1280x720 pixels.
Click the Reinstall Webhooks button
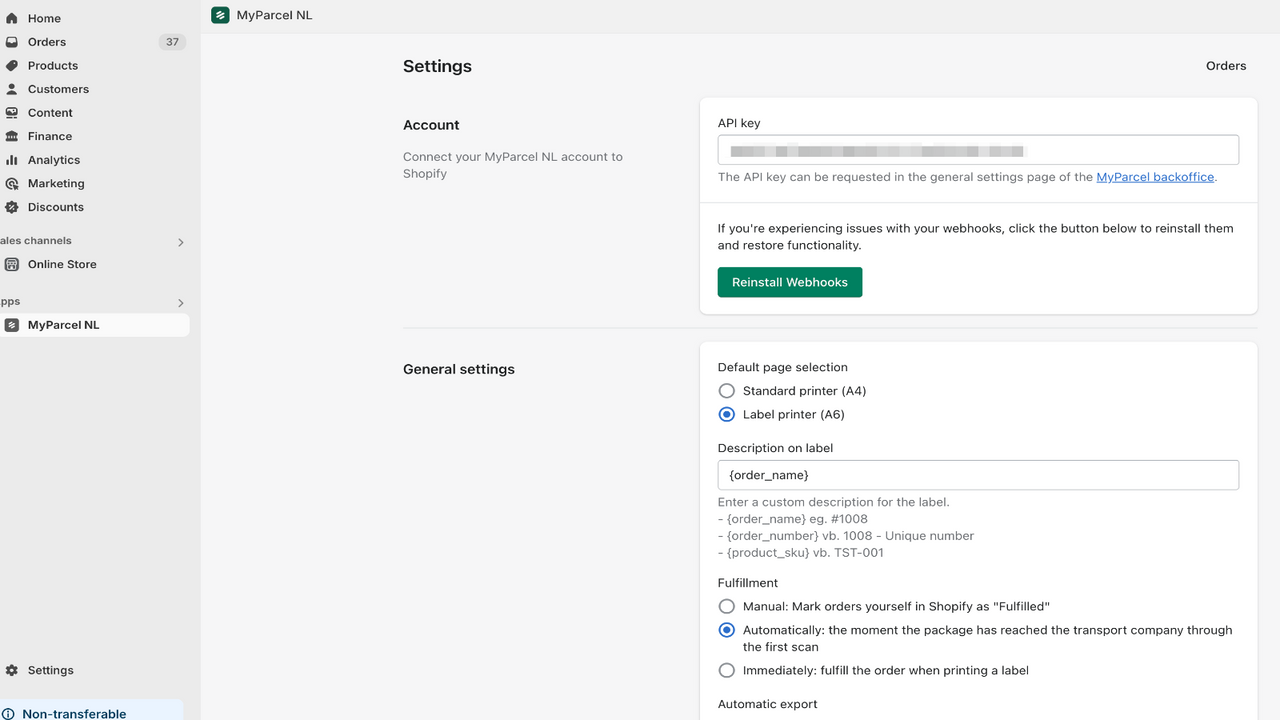789,282
